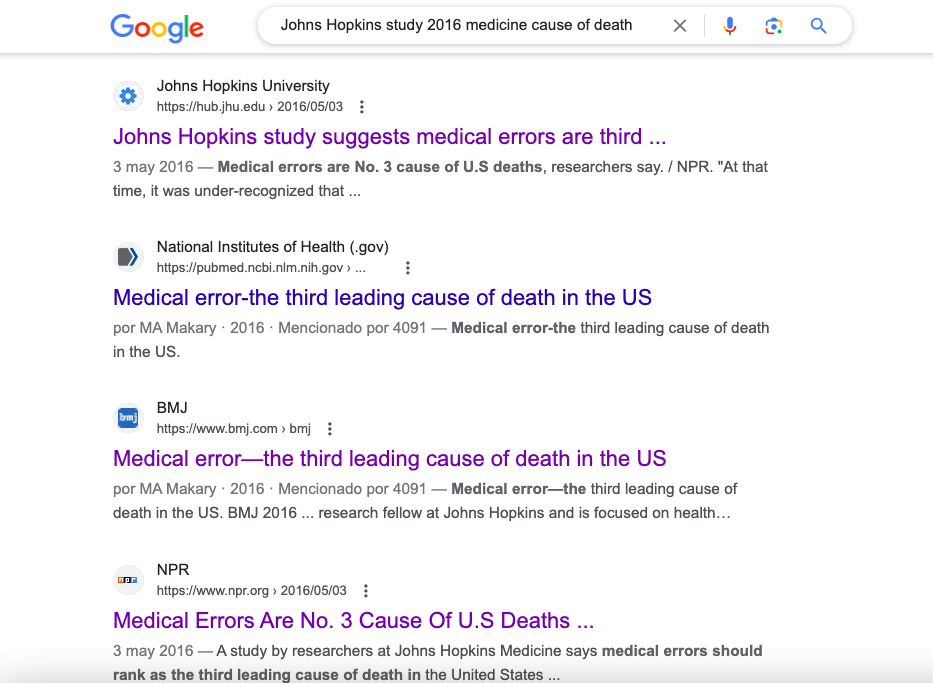Click the https://hub.jhu.edu › 2016/05/03 URL

pos(250,107)
